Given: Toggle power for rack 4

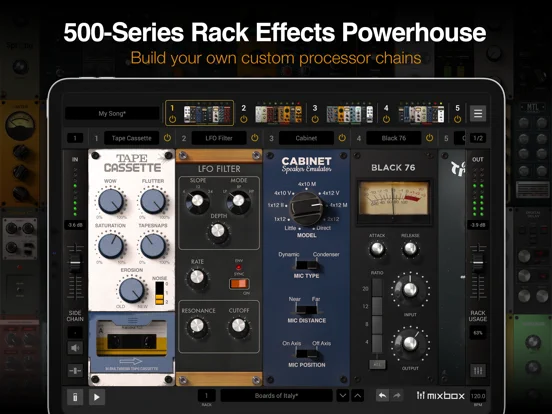Looking at the screenshot, I should 386,119.
